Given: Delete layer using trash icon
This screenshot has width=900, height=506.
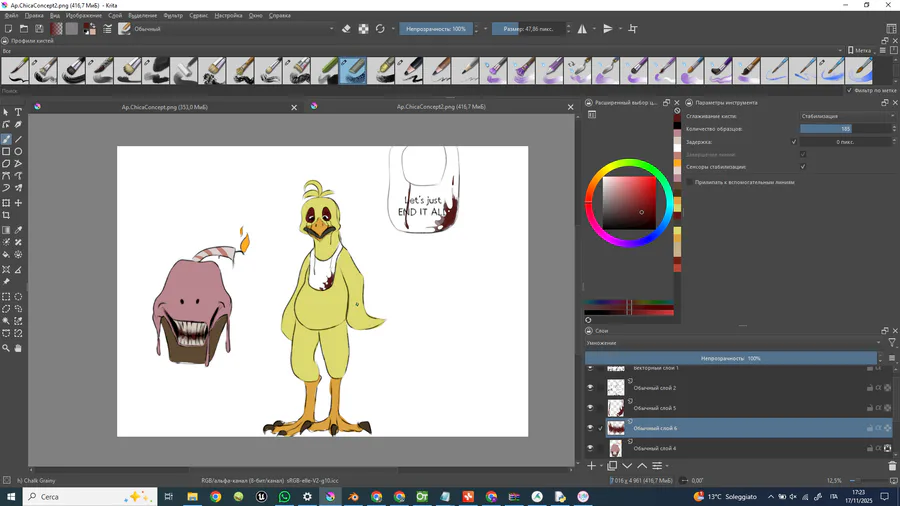Looking at the screenshot, I should coord(892,466).
